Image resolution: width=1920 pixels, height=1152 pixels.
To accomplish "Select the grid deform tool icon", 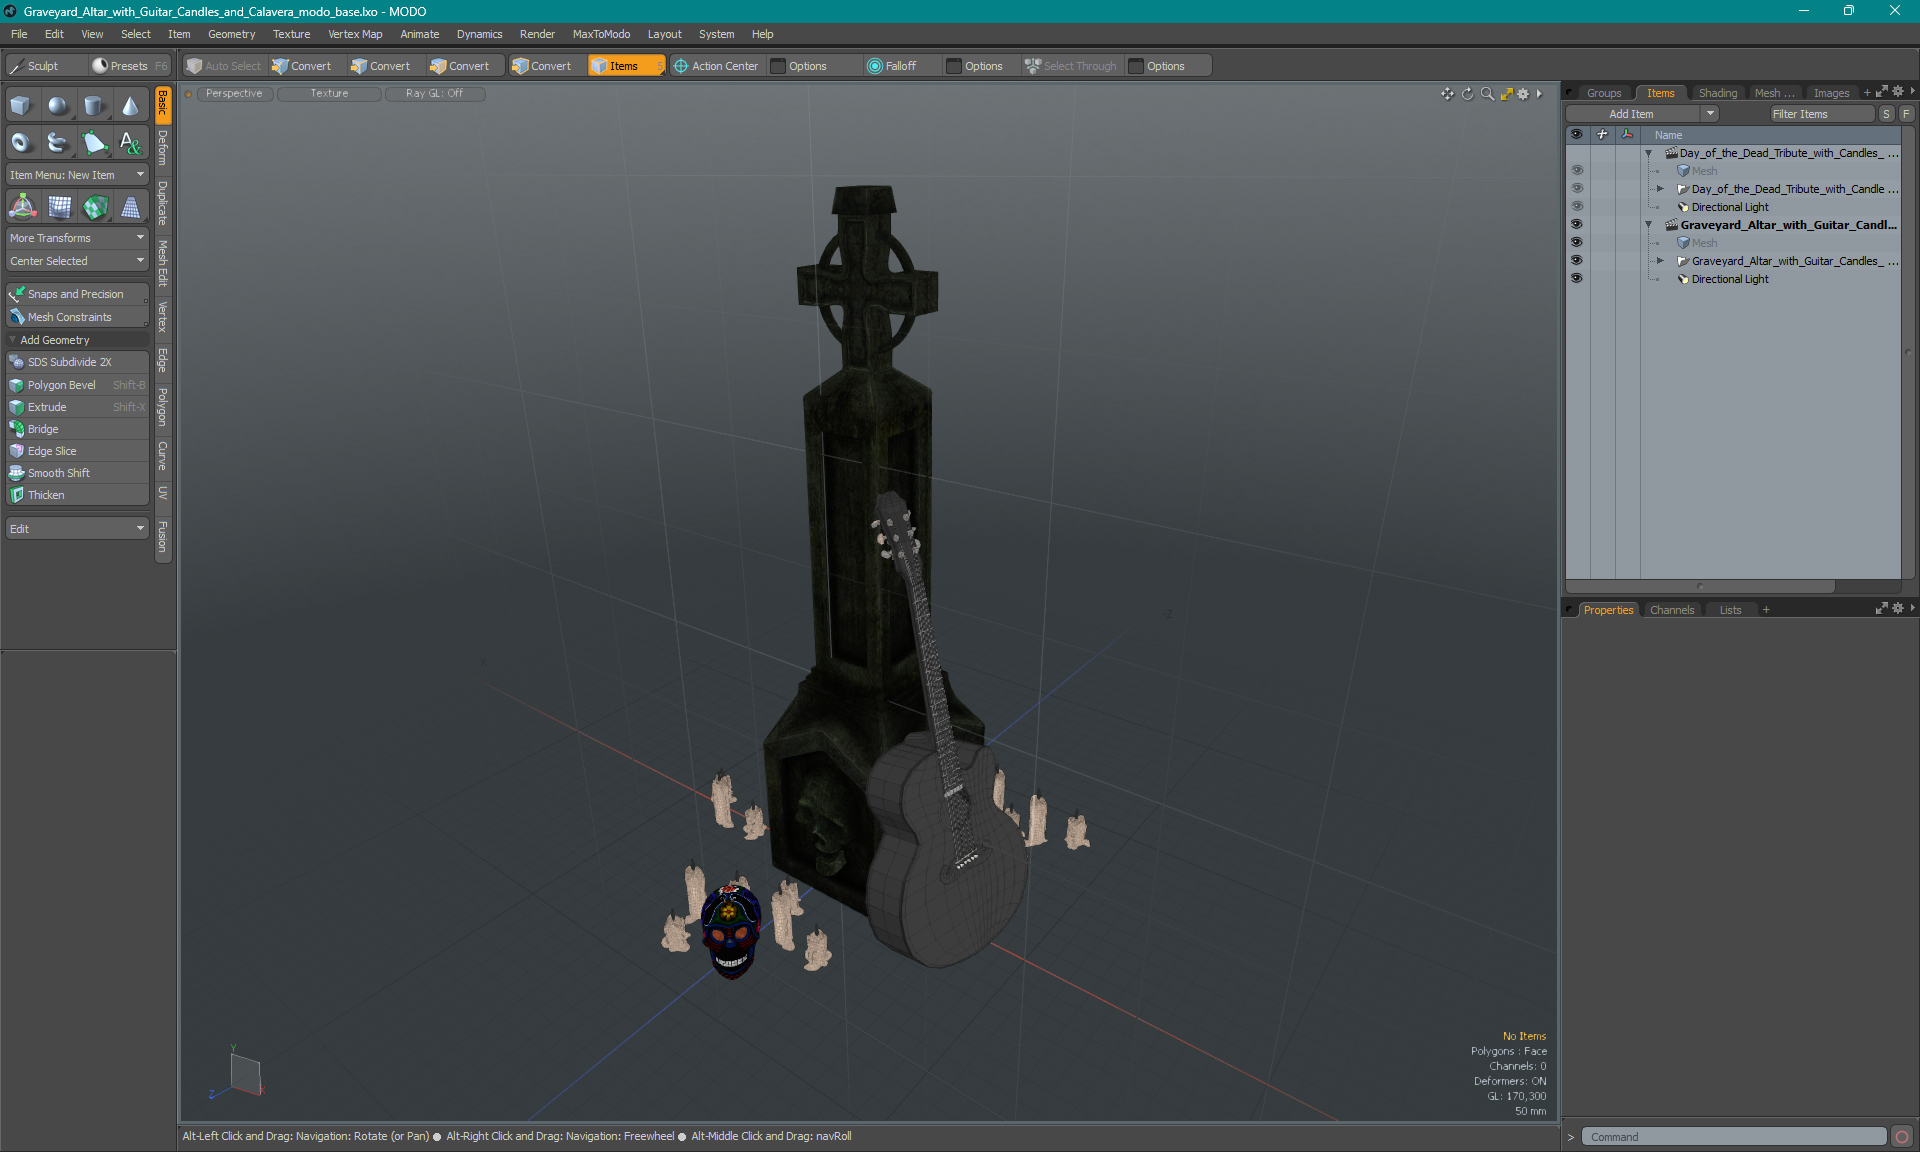I will point(58,207).
